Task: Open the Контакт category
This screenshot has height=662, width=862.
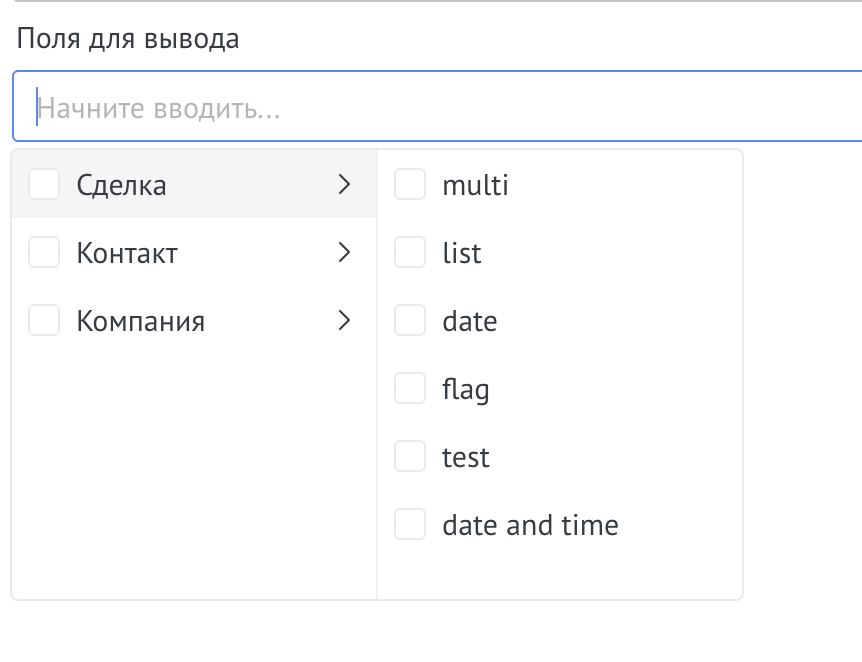Action: point(194,252)
